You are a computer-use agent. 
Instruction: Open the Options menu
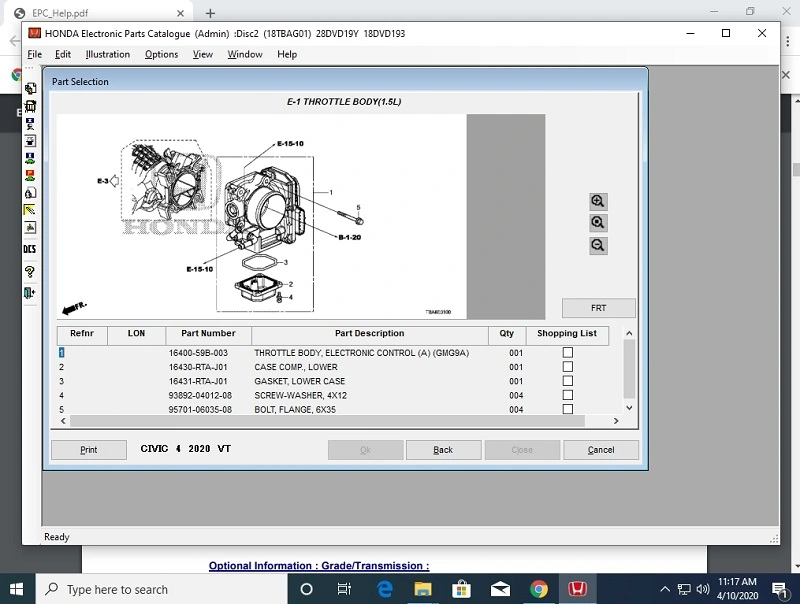[x=161, y=54]
